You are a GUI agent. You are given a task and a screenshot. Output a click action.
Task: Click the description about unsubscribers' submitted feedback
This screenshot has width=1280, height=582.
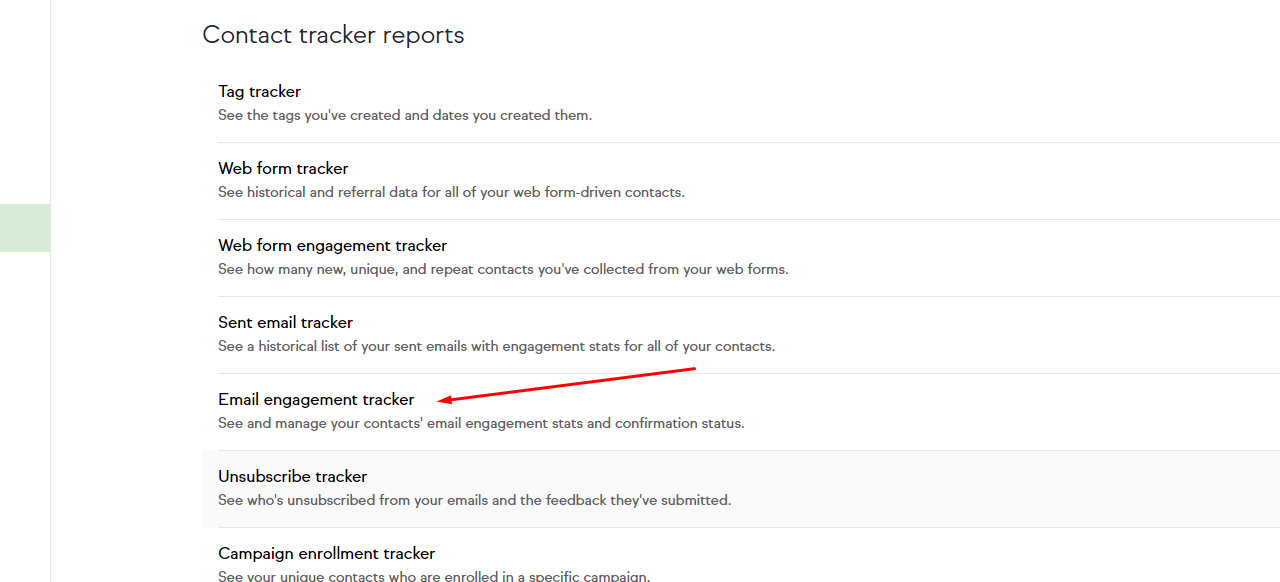click(474, 501)
